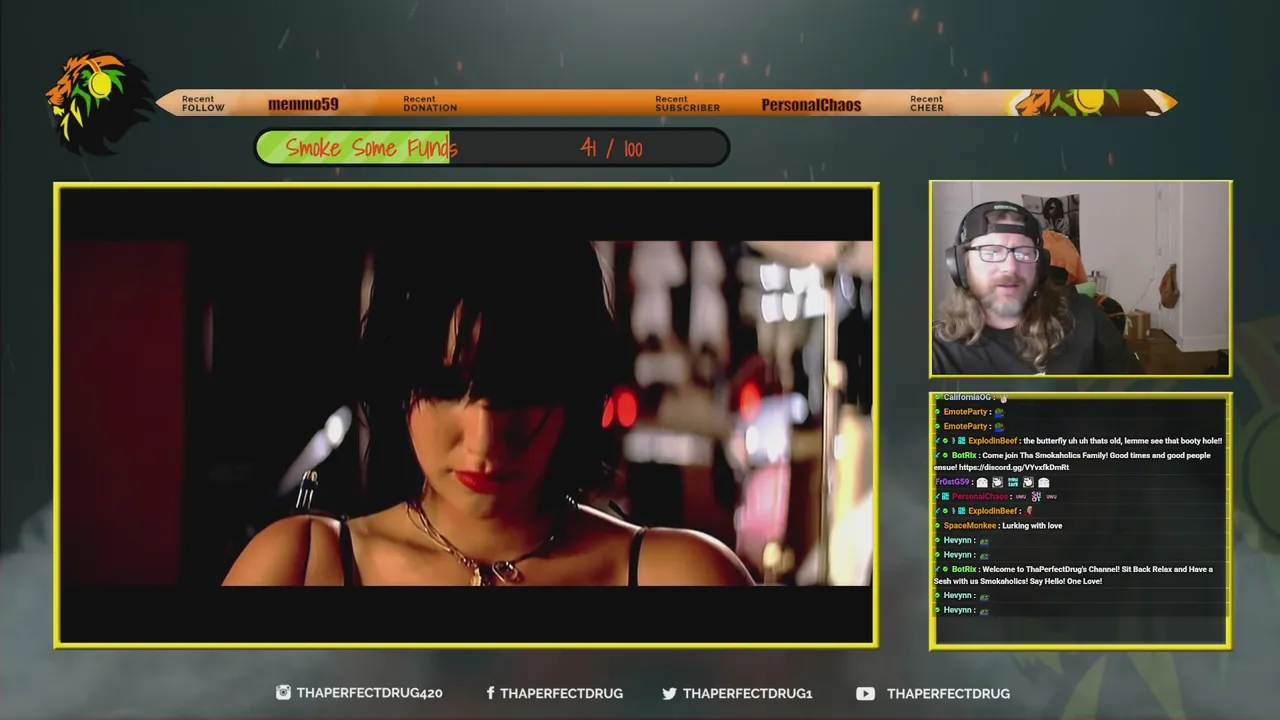Click the 41 / 100 goal counter
The height and width of the screenshot is (720, 1280).
pos(611,149)
